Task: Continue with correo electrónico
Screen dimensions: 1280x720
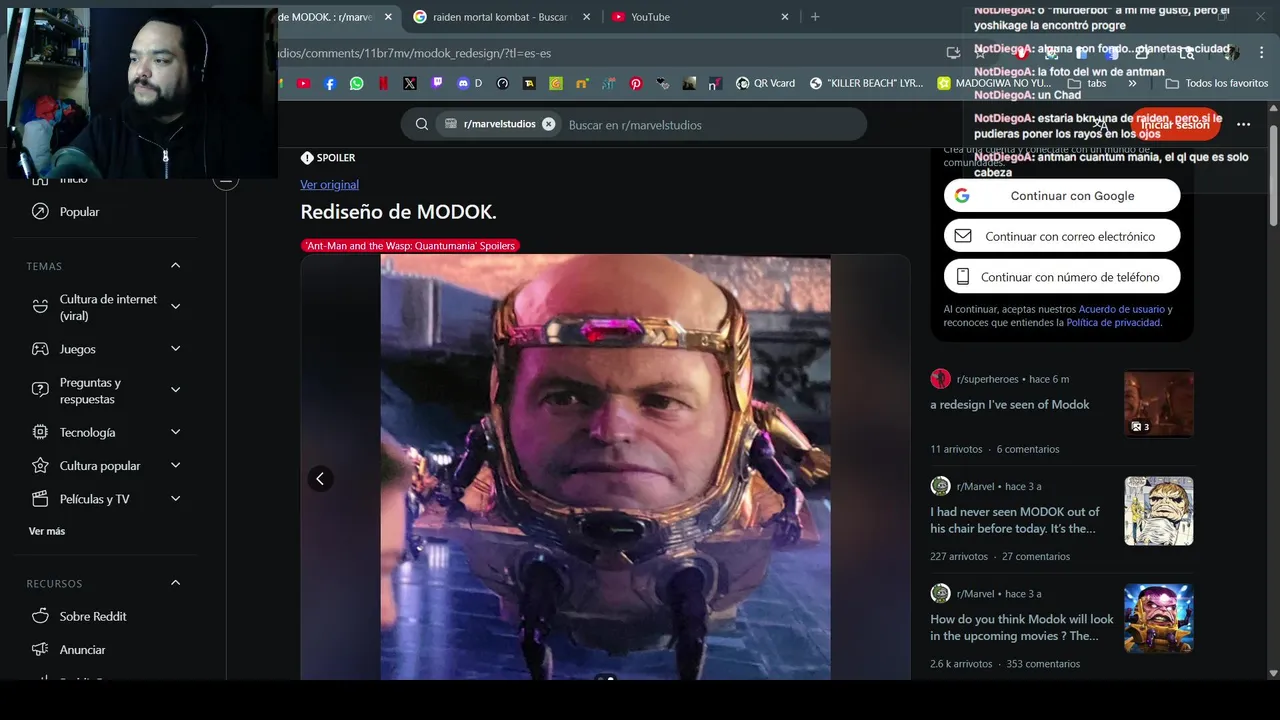Action: 1062,236
